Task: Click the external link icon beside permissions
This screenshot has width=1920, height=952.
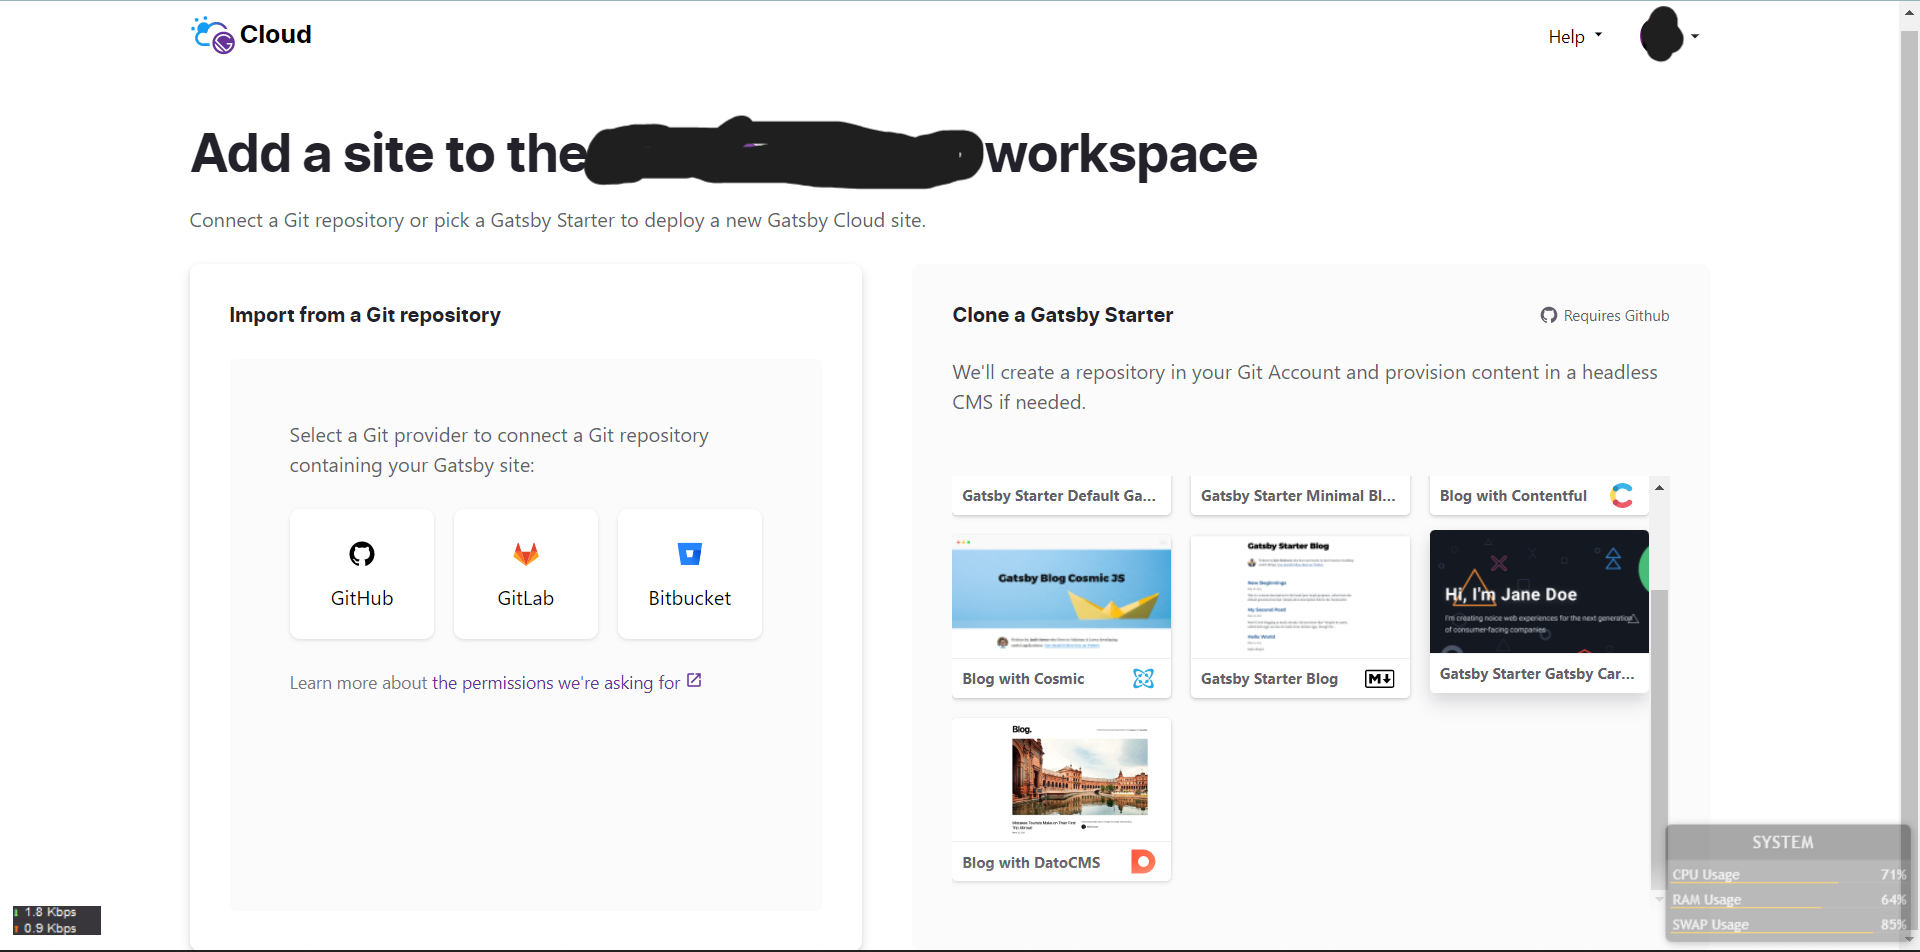Action: coord(694,681)
